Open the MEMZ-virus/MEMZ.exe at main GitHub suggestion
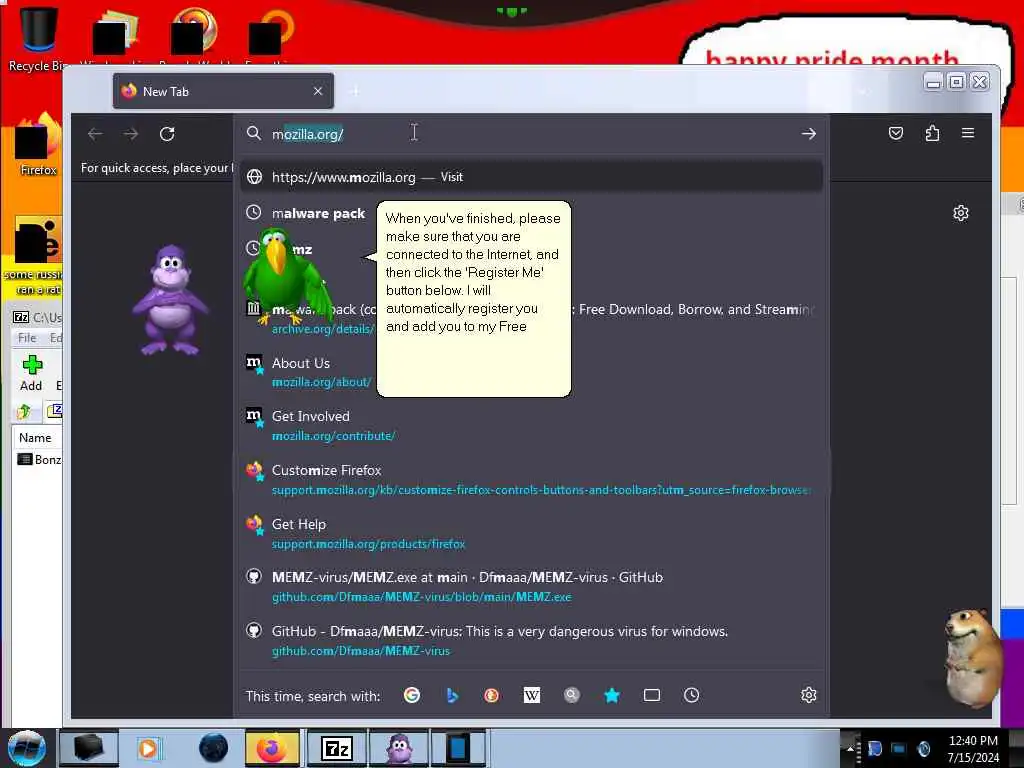This screenshot has height=768, width=1024. pos(531,586)
